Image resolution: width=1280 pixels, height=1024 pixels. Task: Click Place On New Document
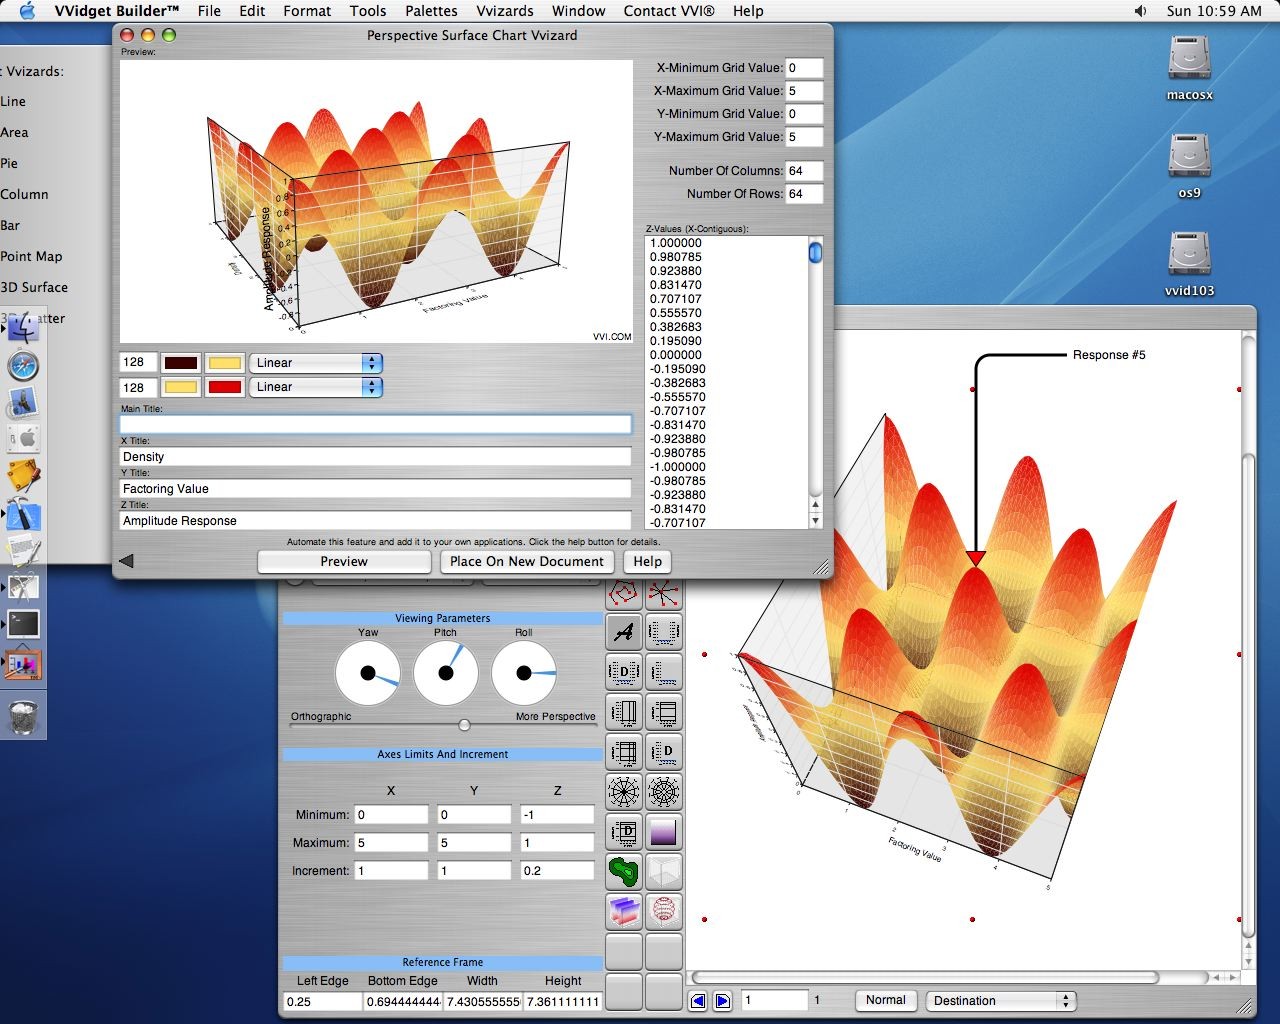(527, 562)
